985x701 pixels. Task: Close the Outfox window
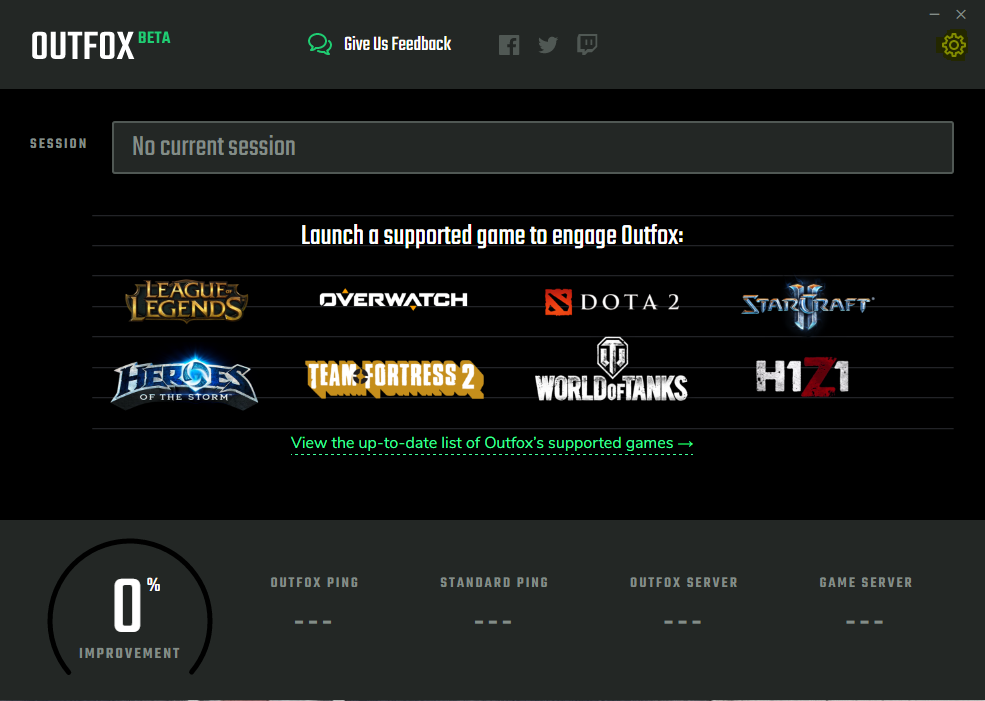(x=961, y=14)
